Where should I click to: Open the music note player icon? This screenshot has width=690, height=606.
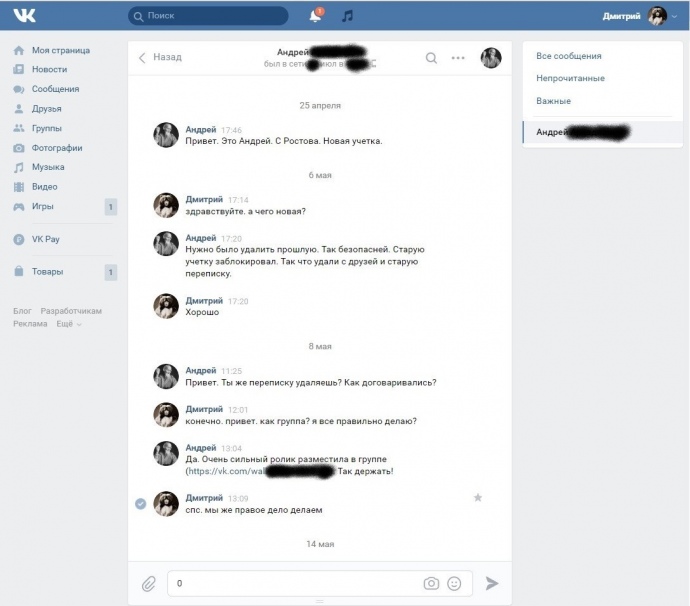click(x=348, y=16)
